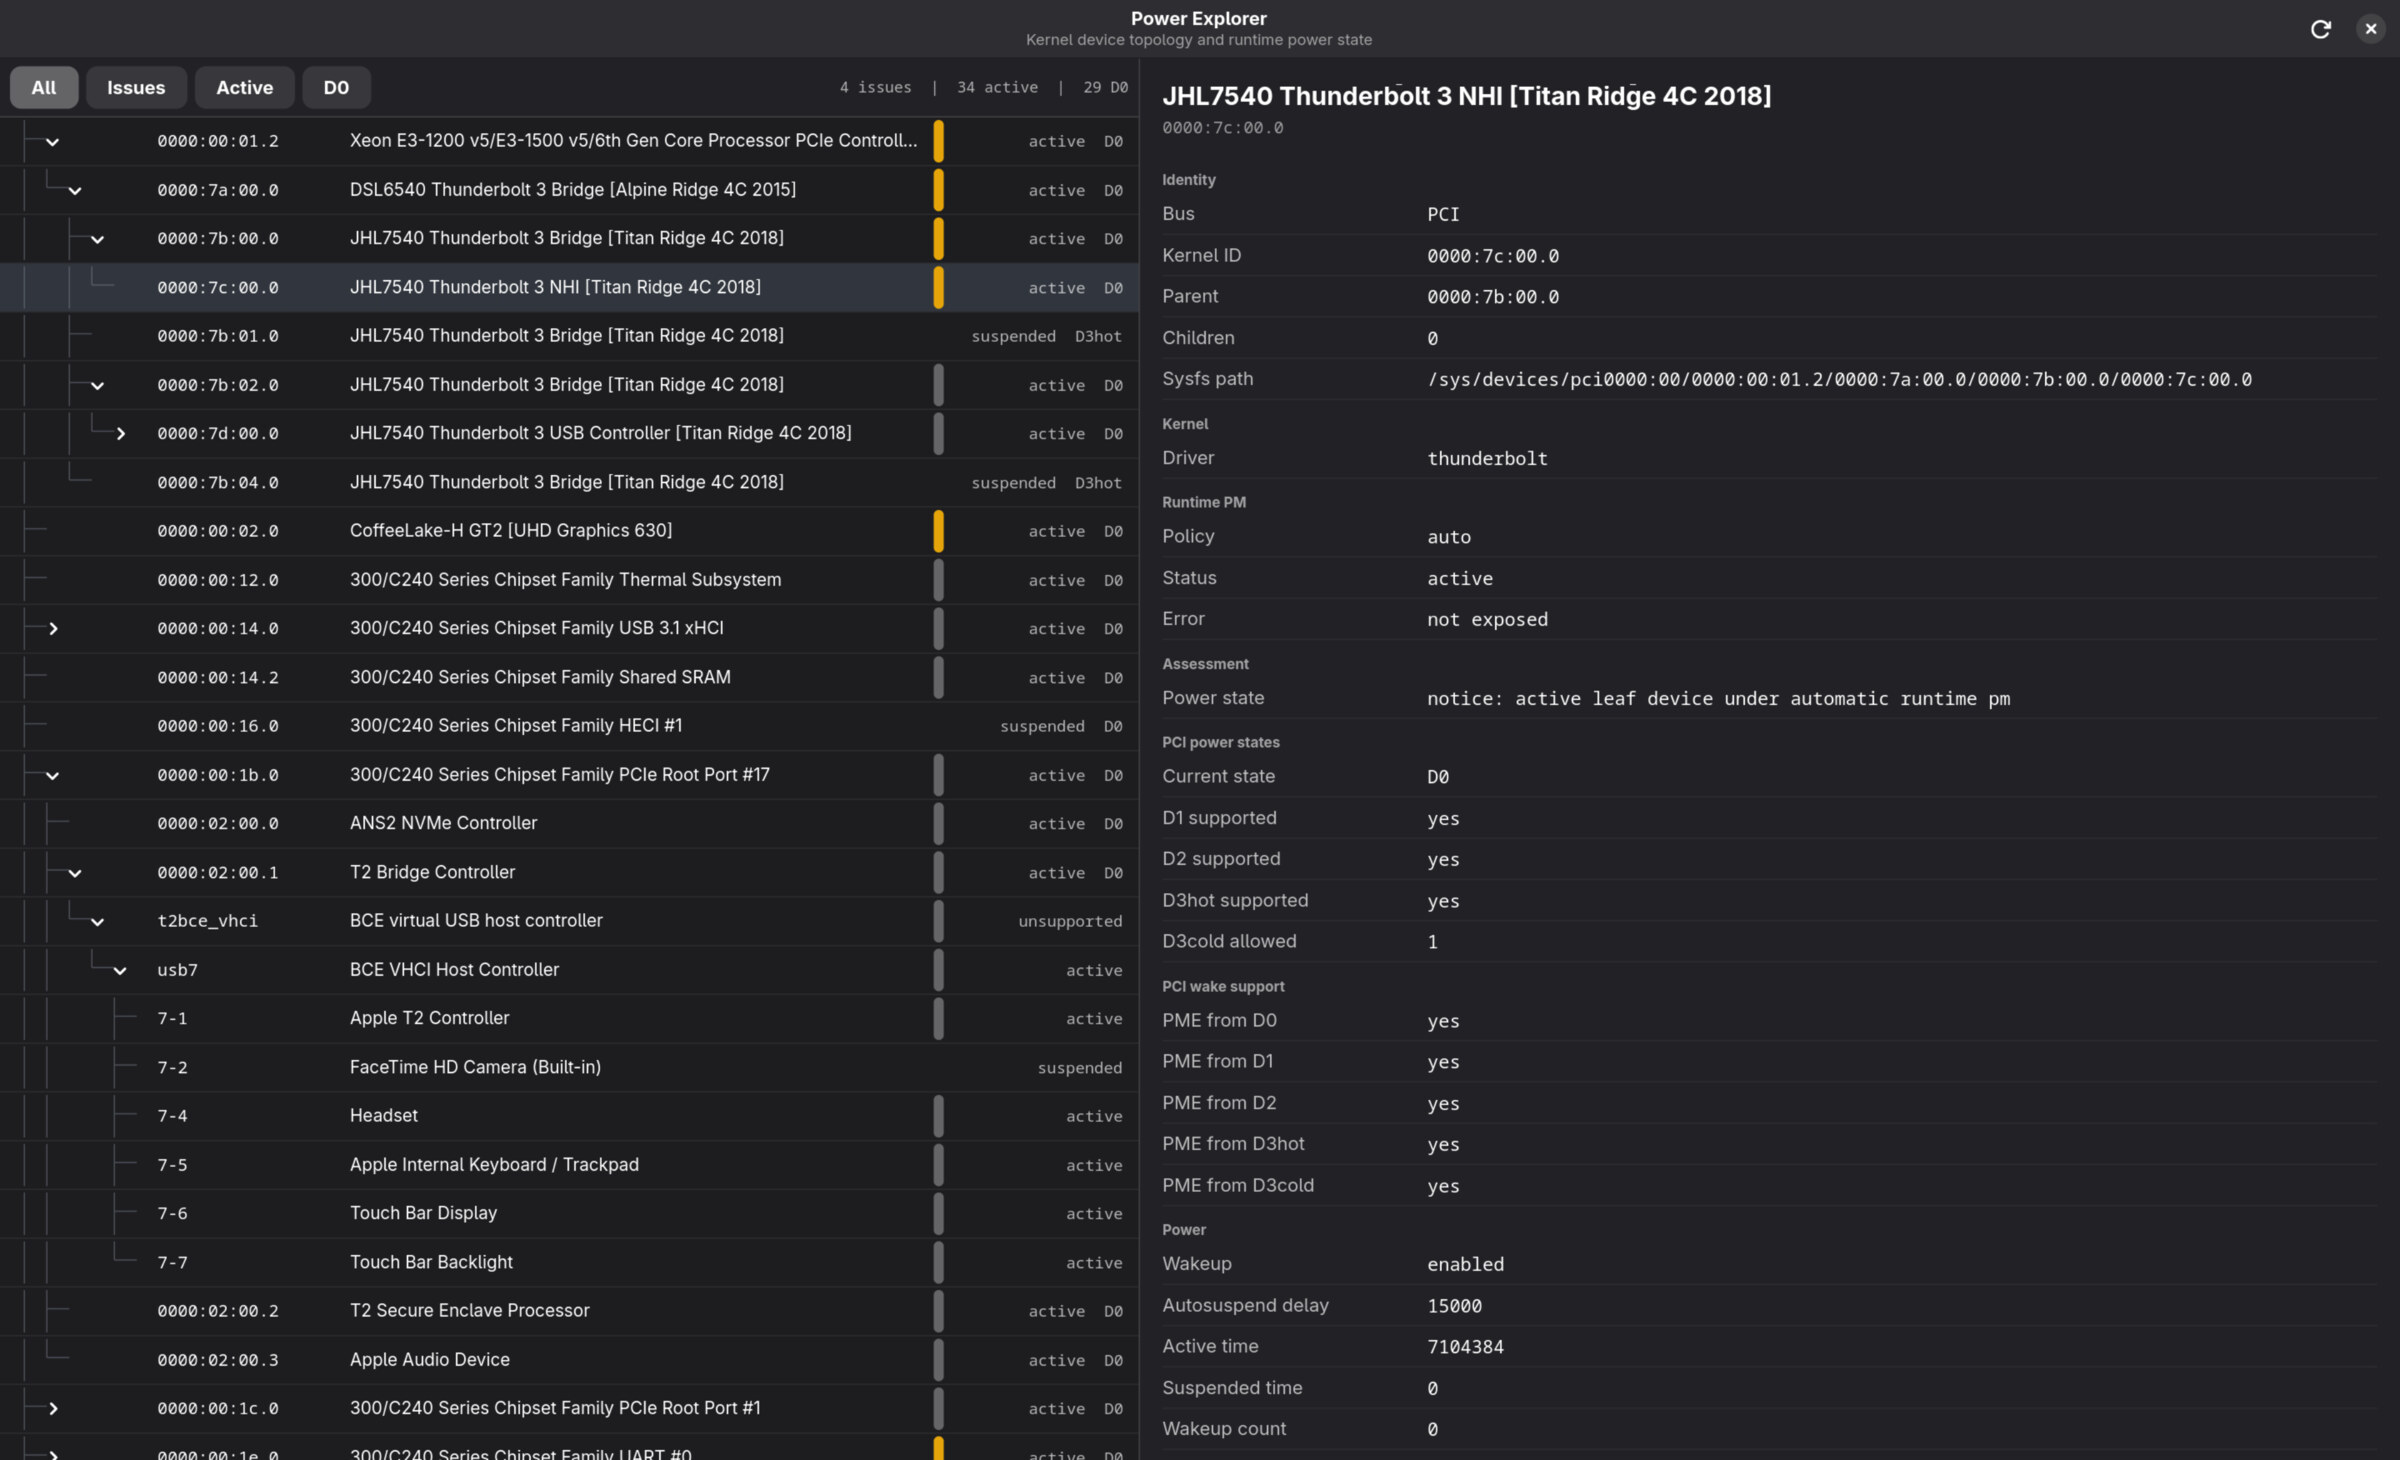Select the CoffeeLake-H GT2 UHD Graphics 630 row

569,531
